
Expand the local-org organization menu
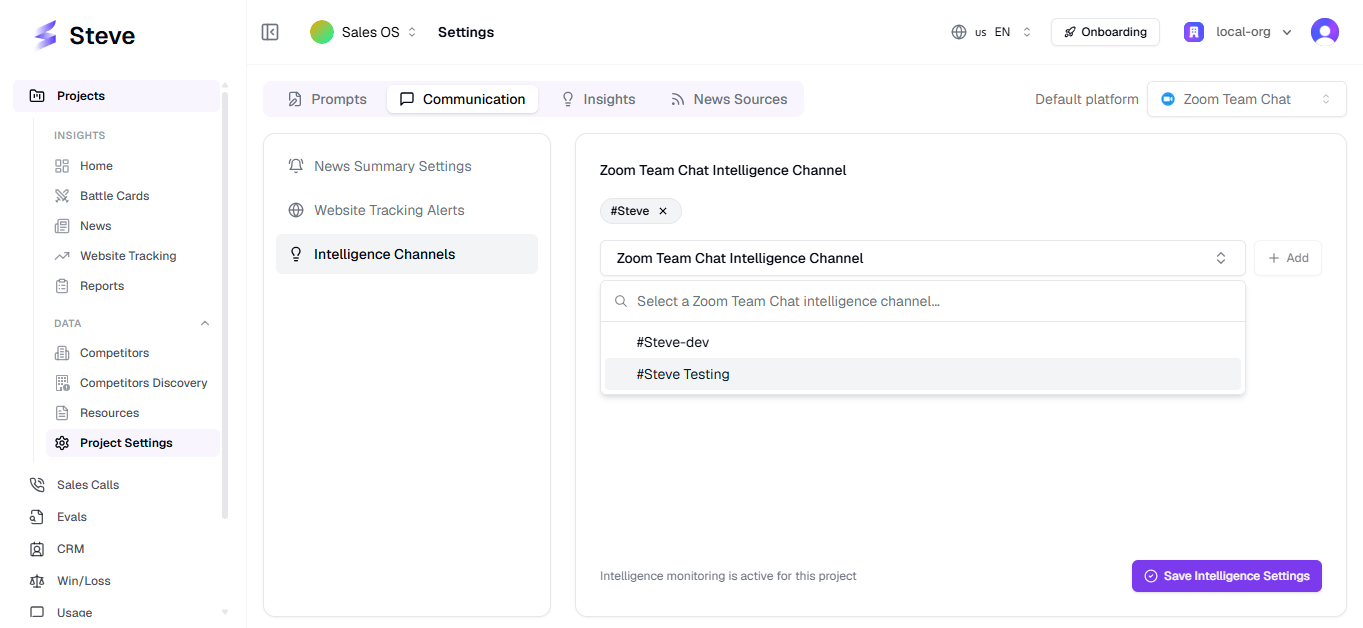tap(1238, 32)
